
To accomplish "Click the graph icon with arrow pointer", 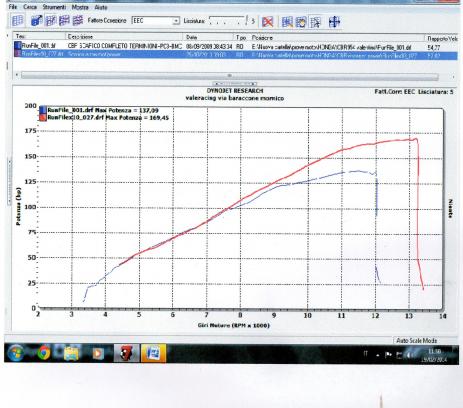I will click(315, 22).
